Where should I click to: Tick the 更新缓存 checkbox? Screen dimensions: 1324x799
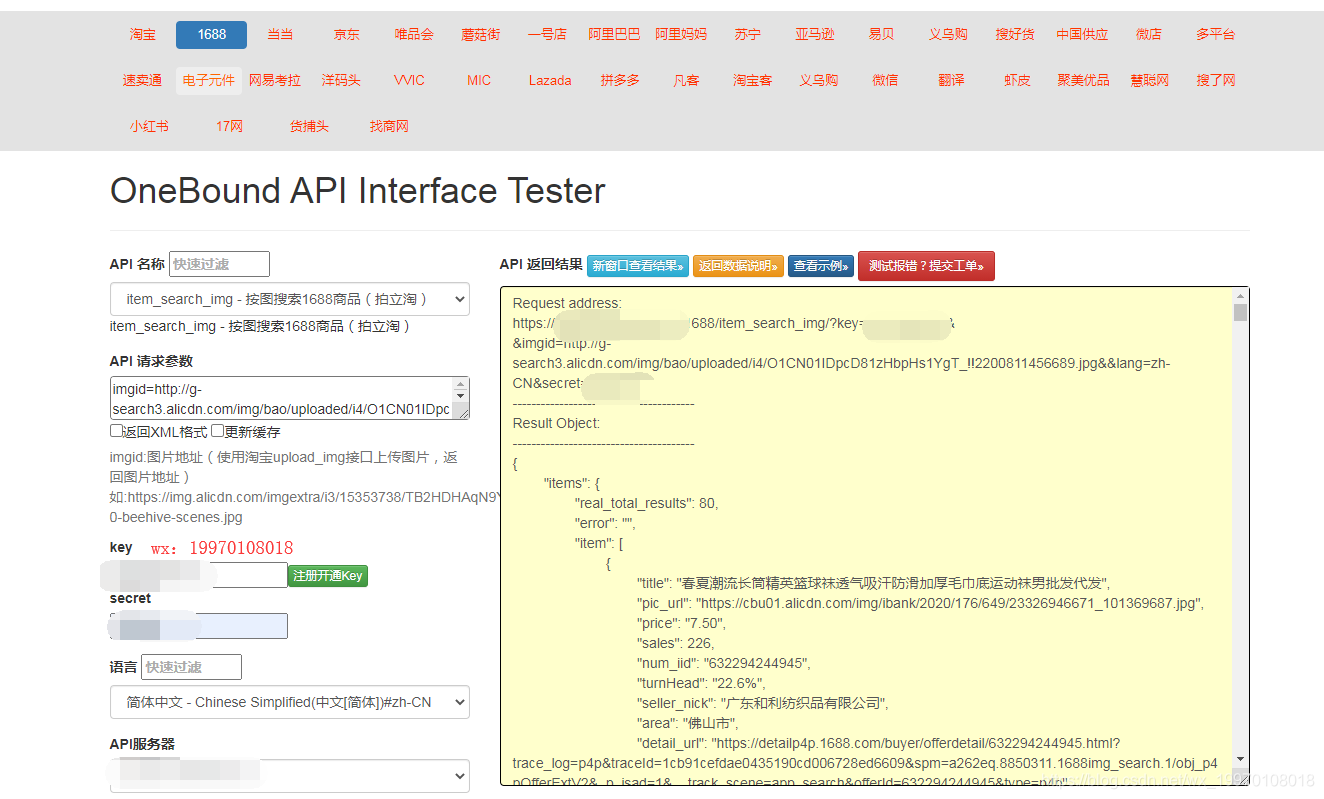click(x=217, y=431)
